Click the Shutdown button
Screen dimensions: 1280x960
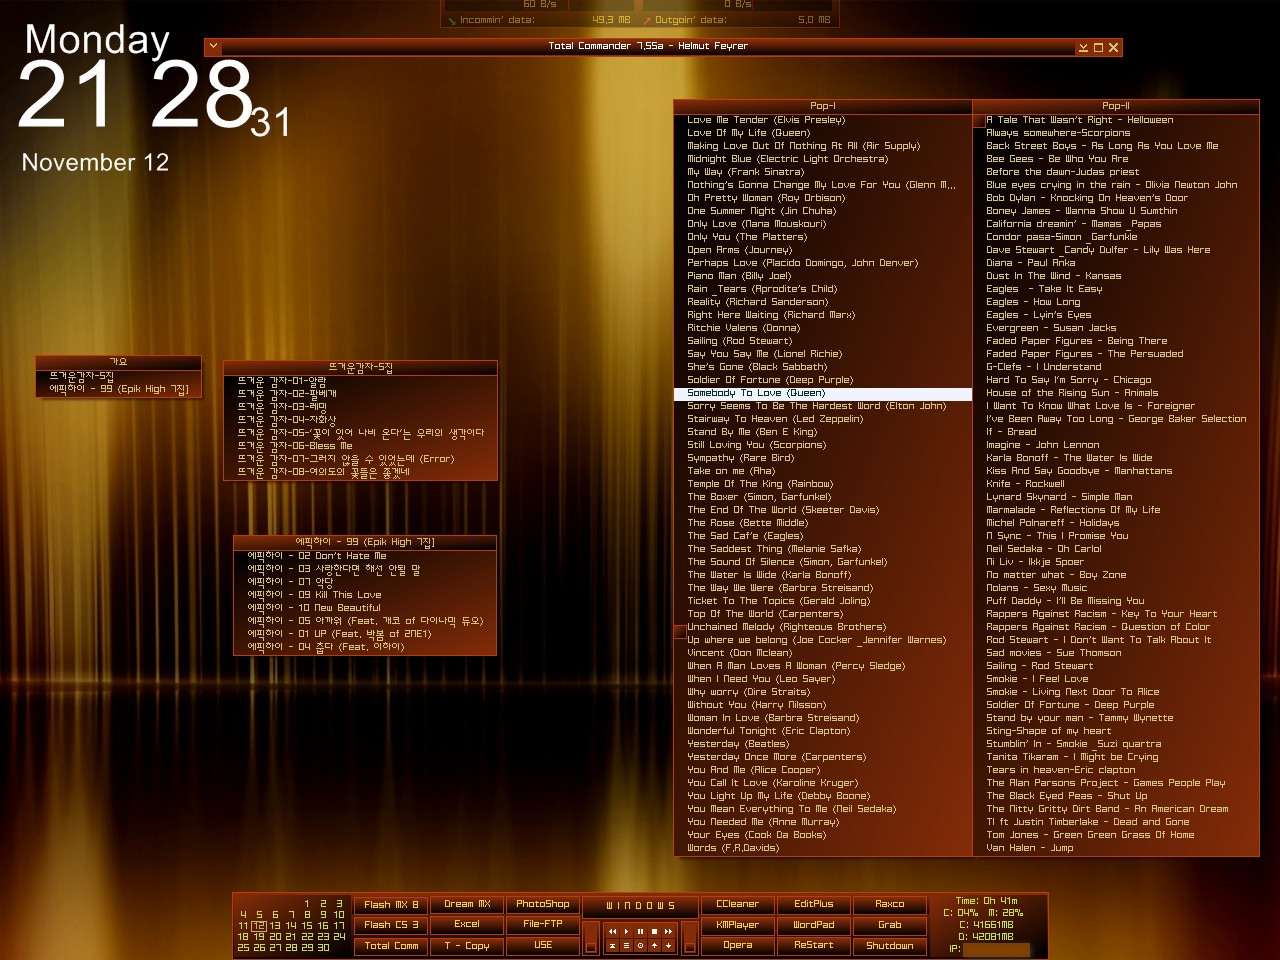890,946
